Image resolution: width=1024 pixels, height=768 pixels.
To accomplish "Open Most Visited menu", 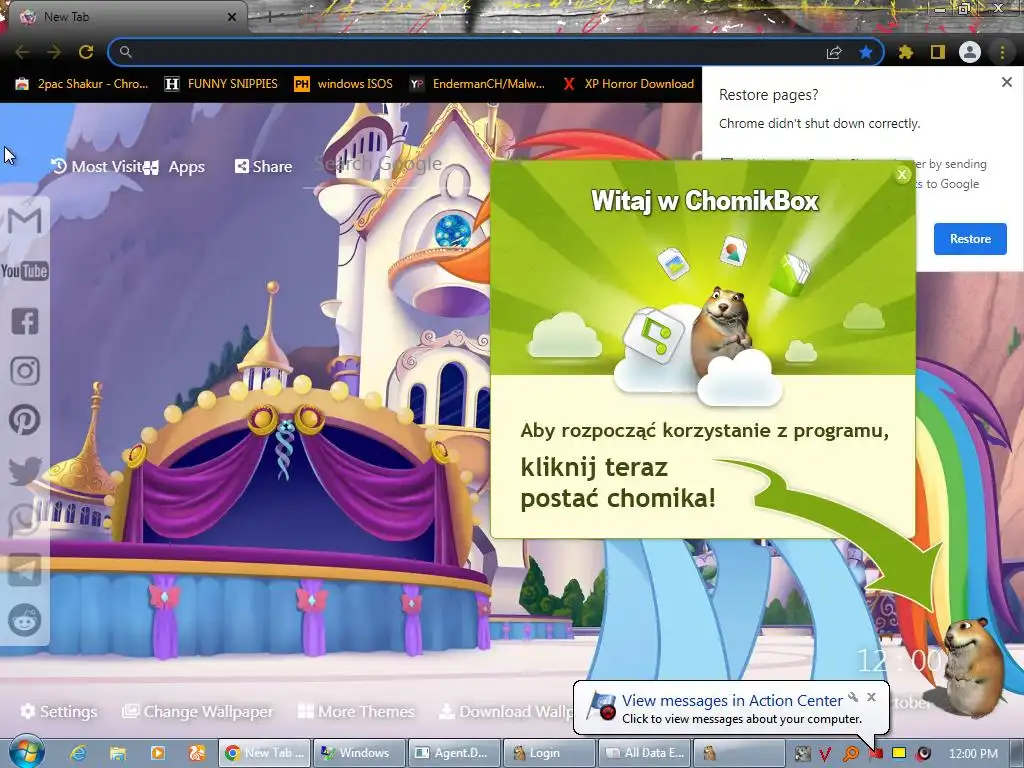I will pos(98,167).
